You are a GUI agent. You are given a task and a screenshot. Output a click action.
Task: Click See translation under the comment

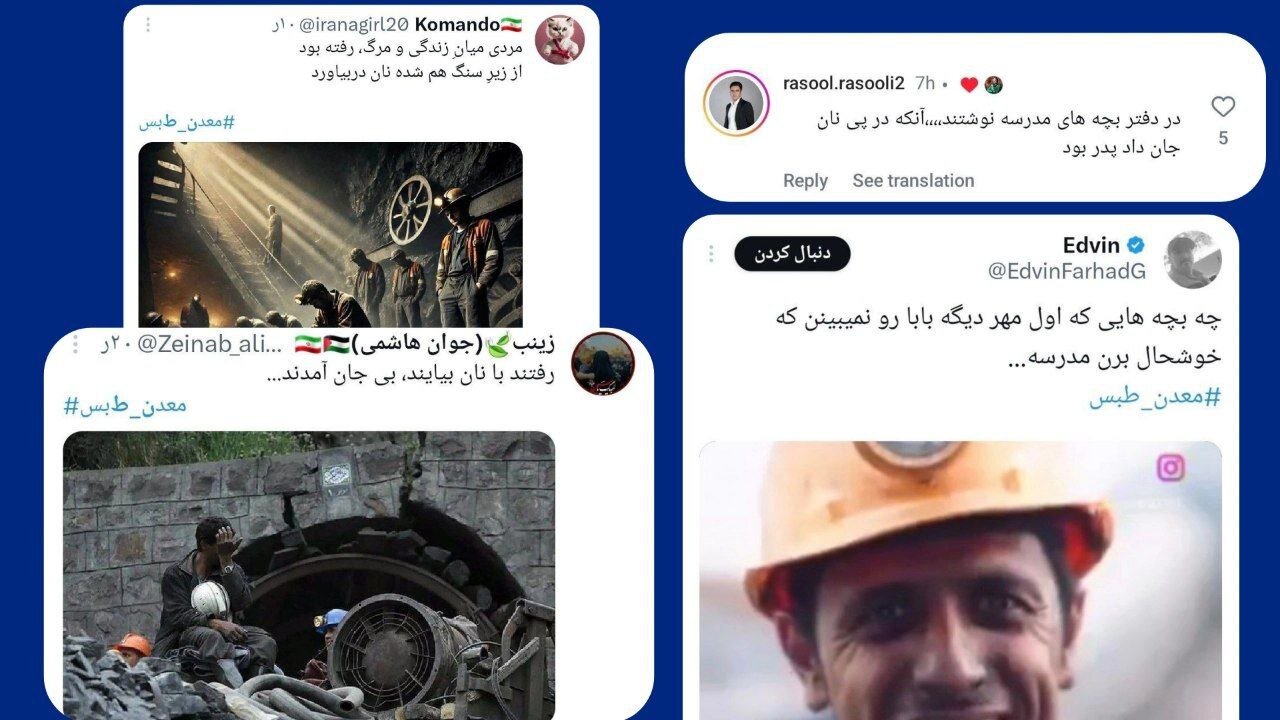click(913, 181)
